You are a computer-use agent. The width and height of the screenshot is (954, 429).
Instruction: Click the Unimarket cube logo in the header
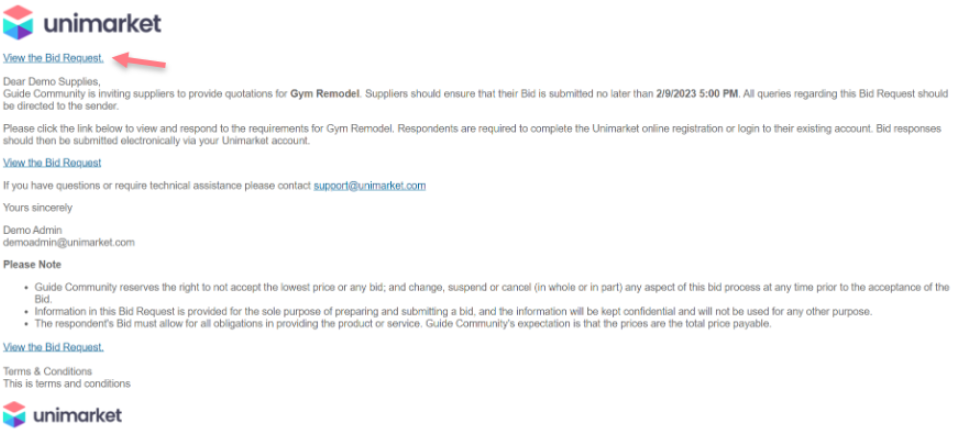[x=19, y=21]
